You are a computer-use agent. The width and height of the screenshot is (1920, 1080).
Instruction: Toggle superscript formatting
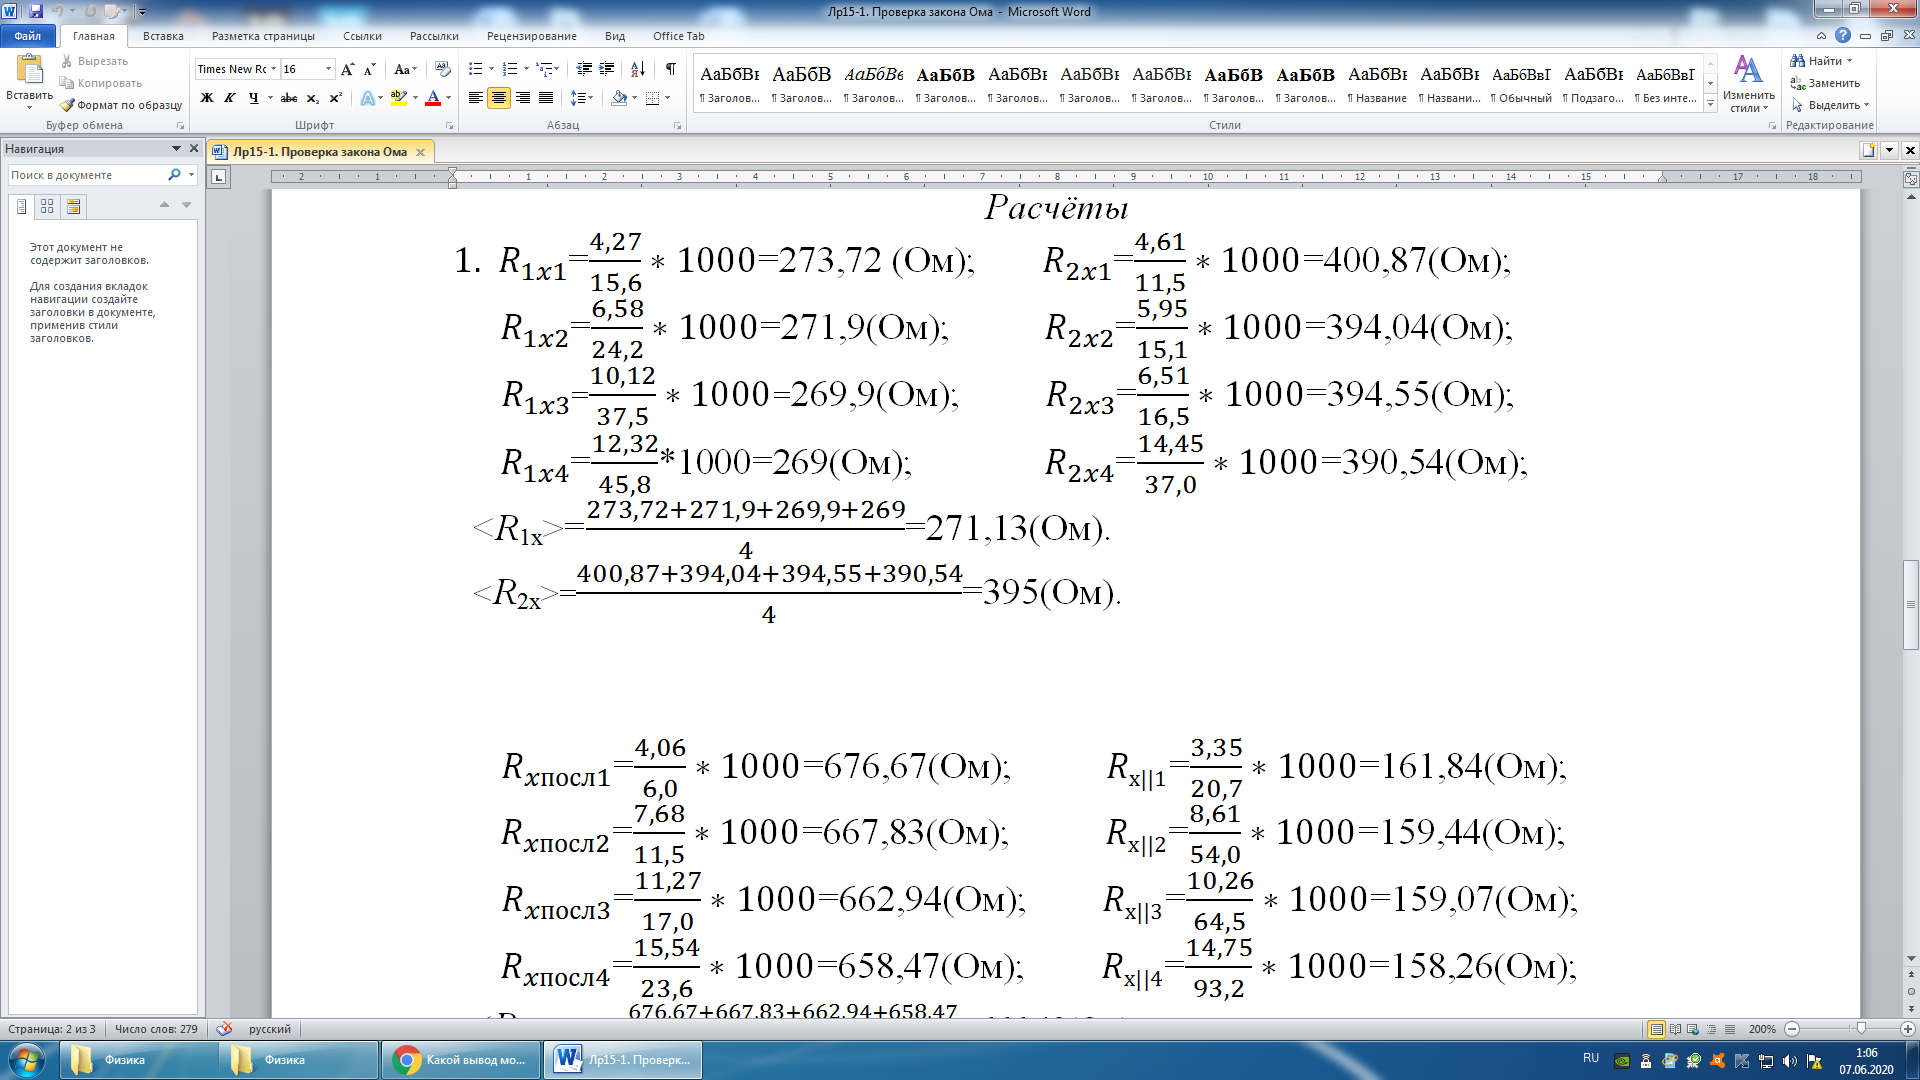(x=335, y=98)
